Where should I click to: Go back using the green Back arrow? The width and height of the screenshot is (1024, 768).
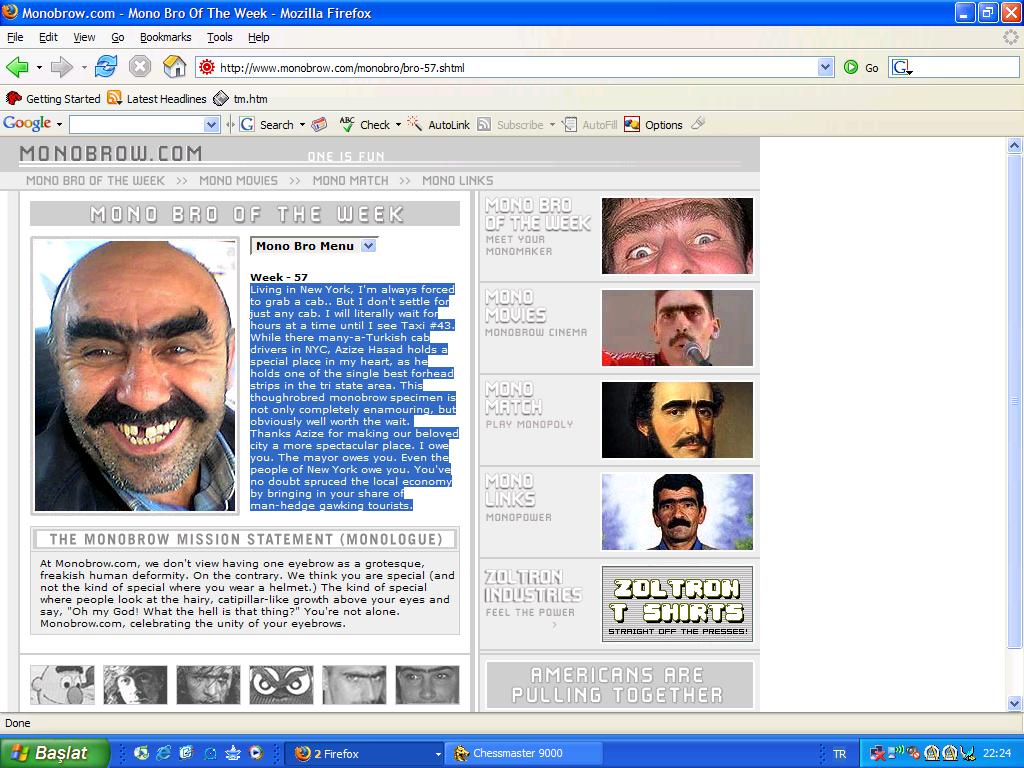click(17, 67)
